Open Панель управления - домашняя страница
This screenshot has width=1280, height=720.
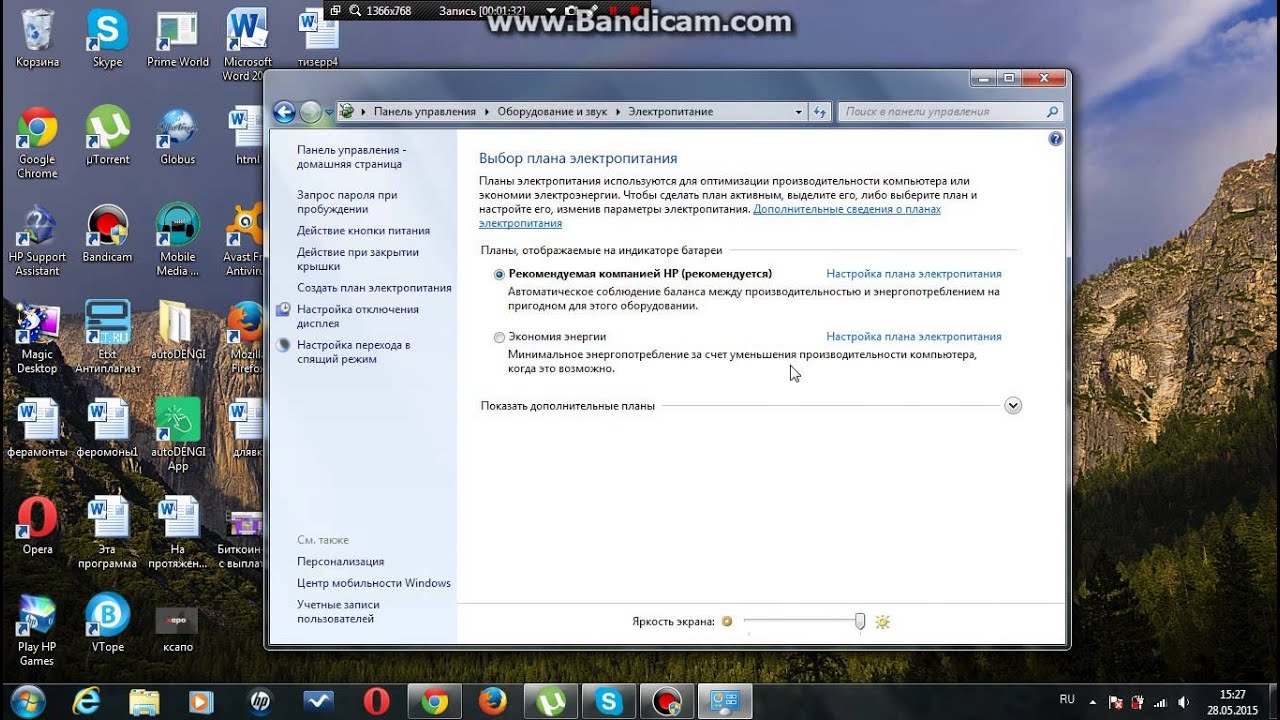tap(351, 157)
